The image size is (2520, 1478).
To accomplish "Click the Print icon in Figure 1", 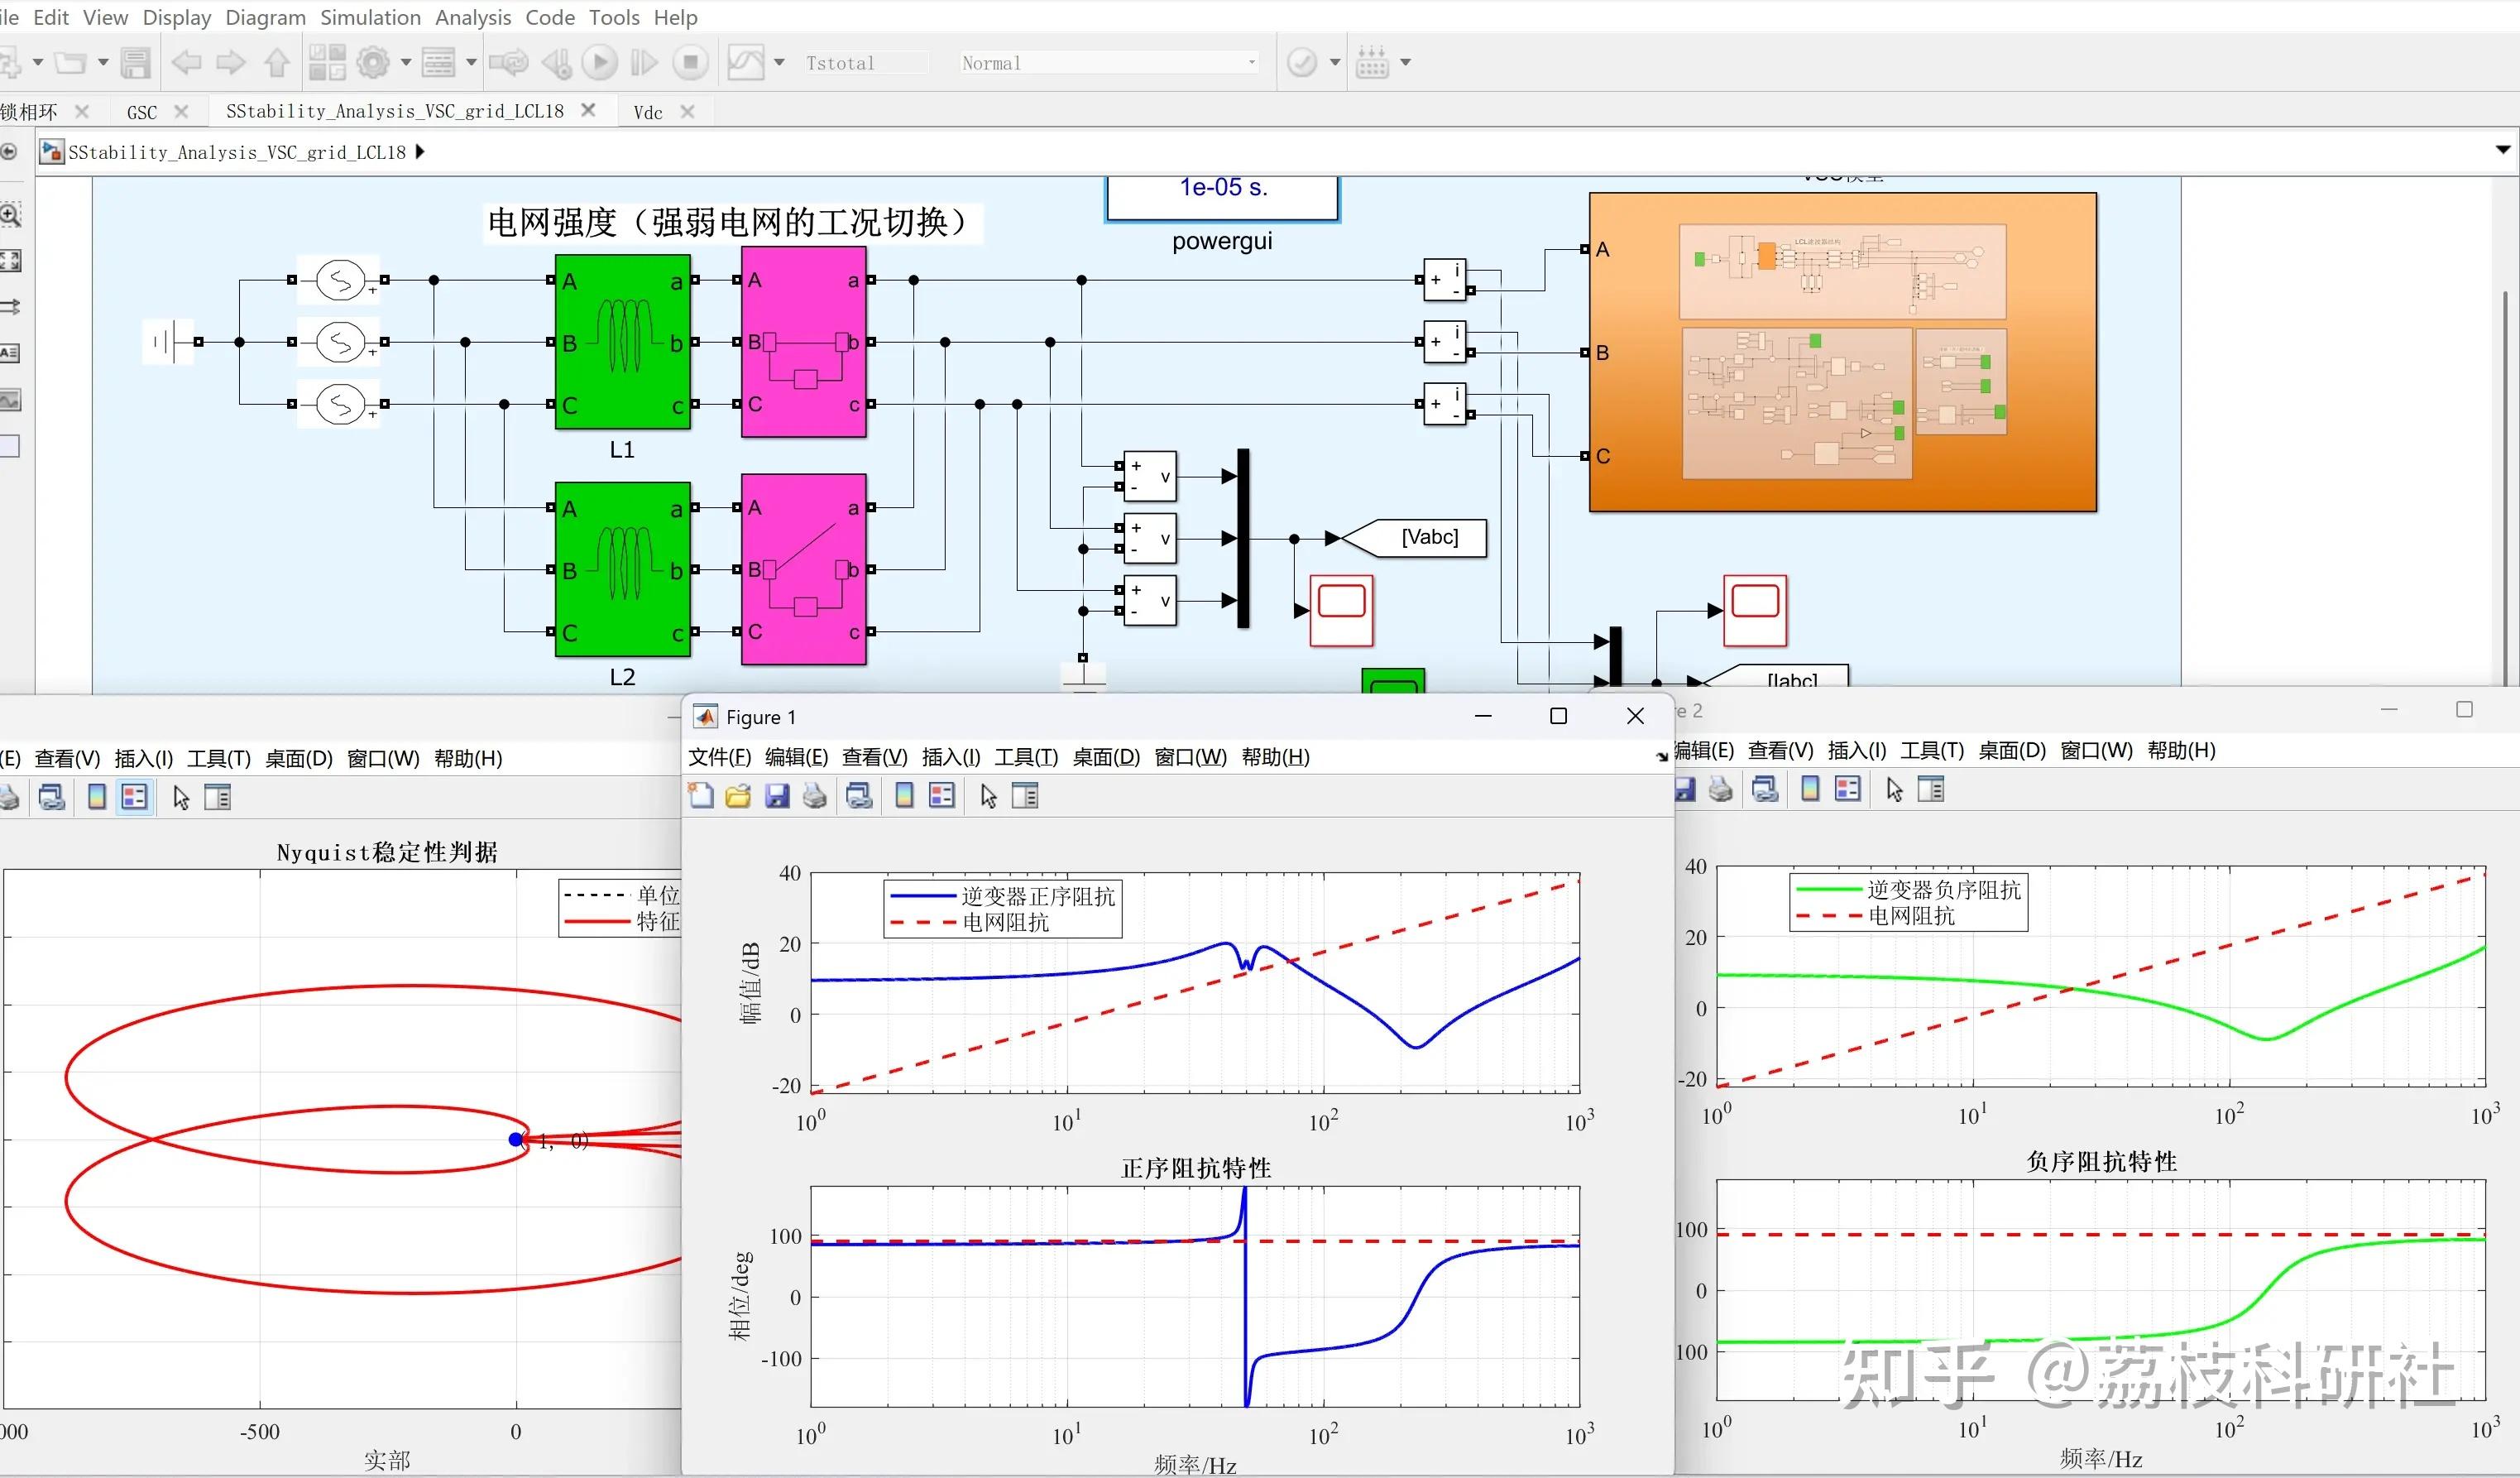I will pos(815,796).
